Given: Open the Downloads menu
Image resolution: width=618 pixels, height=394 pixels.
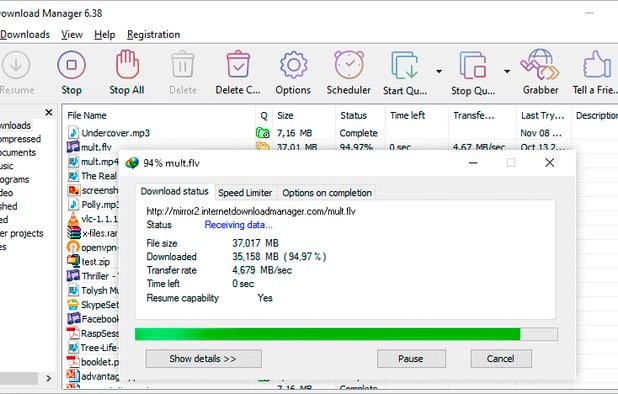Looking at the screenshot, I should (25, 35).
